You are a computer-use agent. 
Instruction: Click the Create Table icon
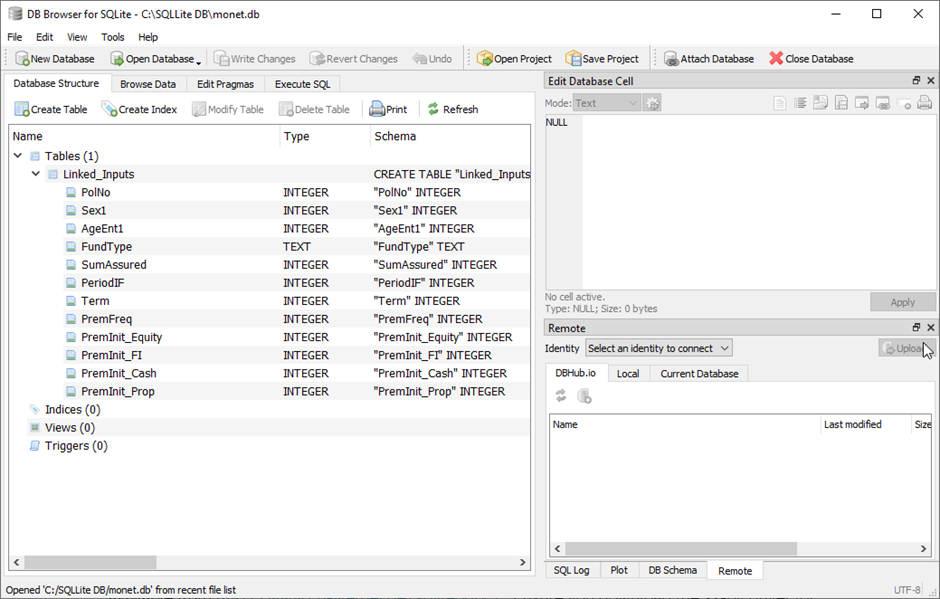coord(22,110)
